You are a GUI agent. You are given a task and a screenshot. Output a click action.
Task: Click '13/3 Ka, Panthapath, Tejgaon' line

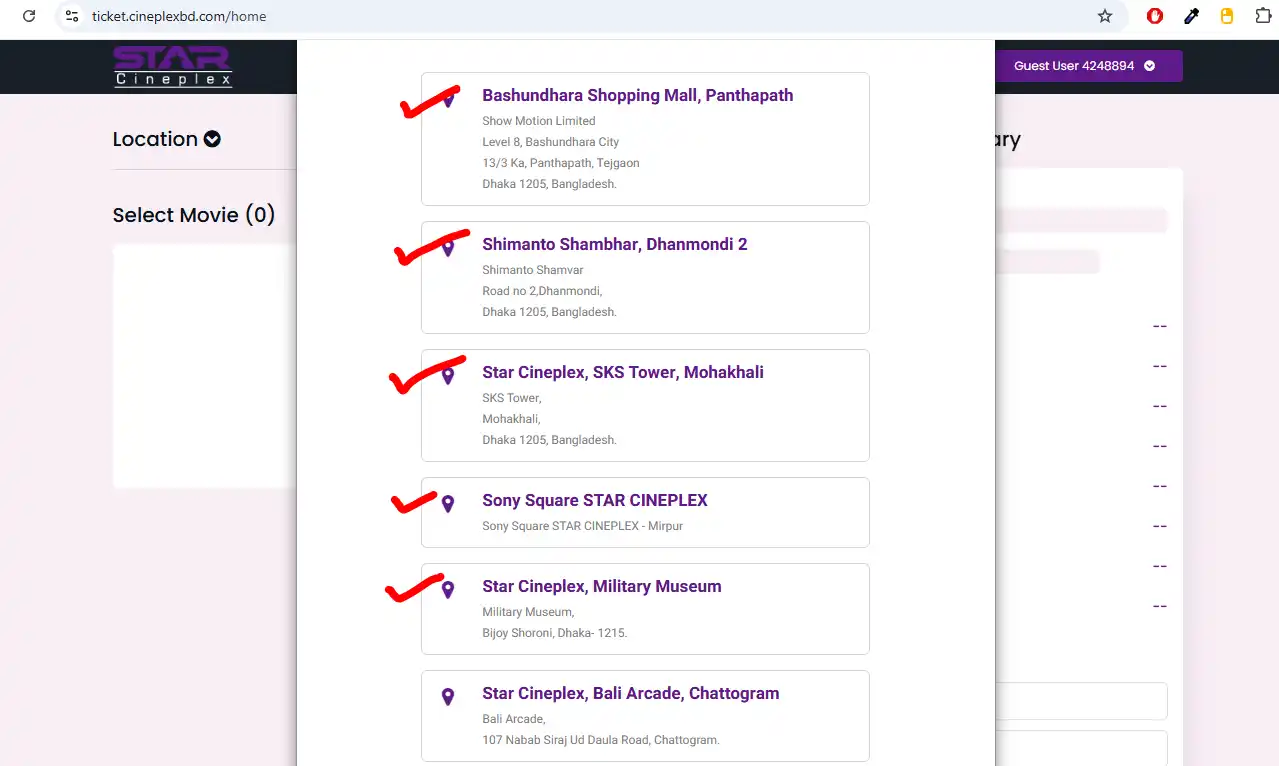[x=560, y=163]
